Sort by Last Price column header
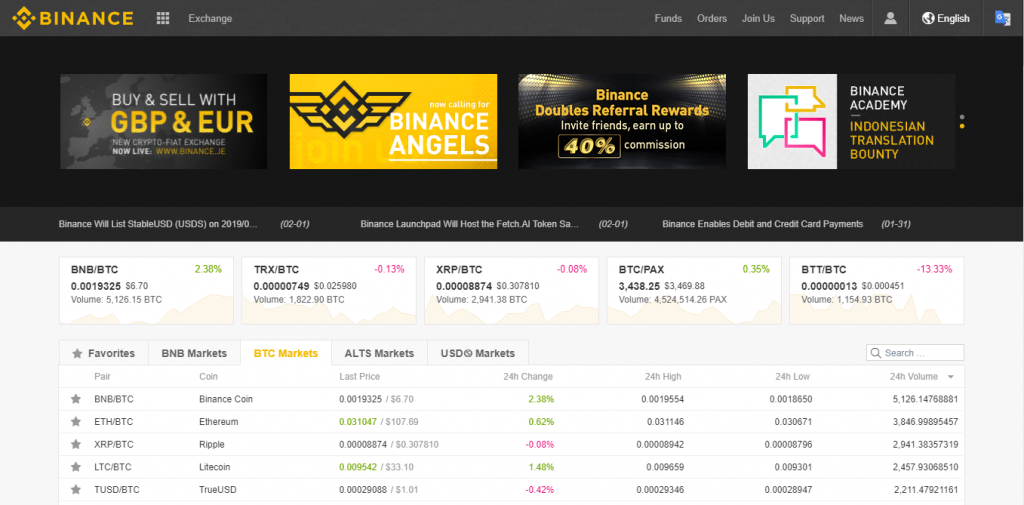 click(359, 377)
